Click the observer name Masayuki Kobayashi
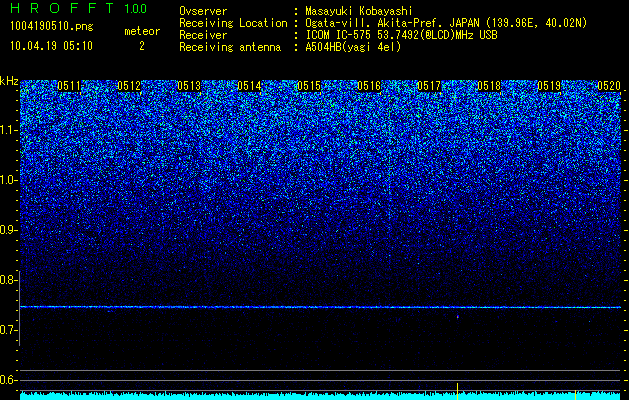 pyautogui.click(x=359, y=11)
